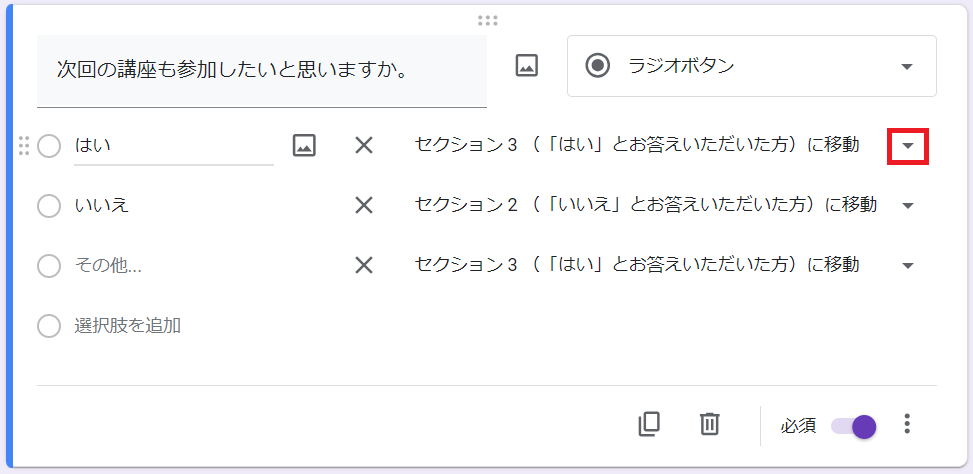Remove the いいえ option

364,206
